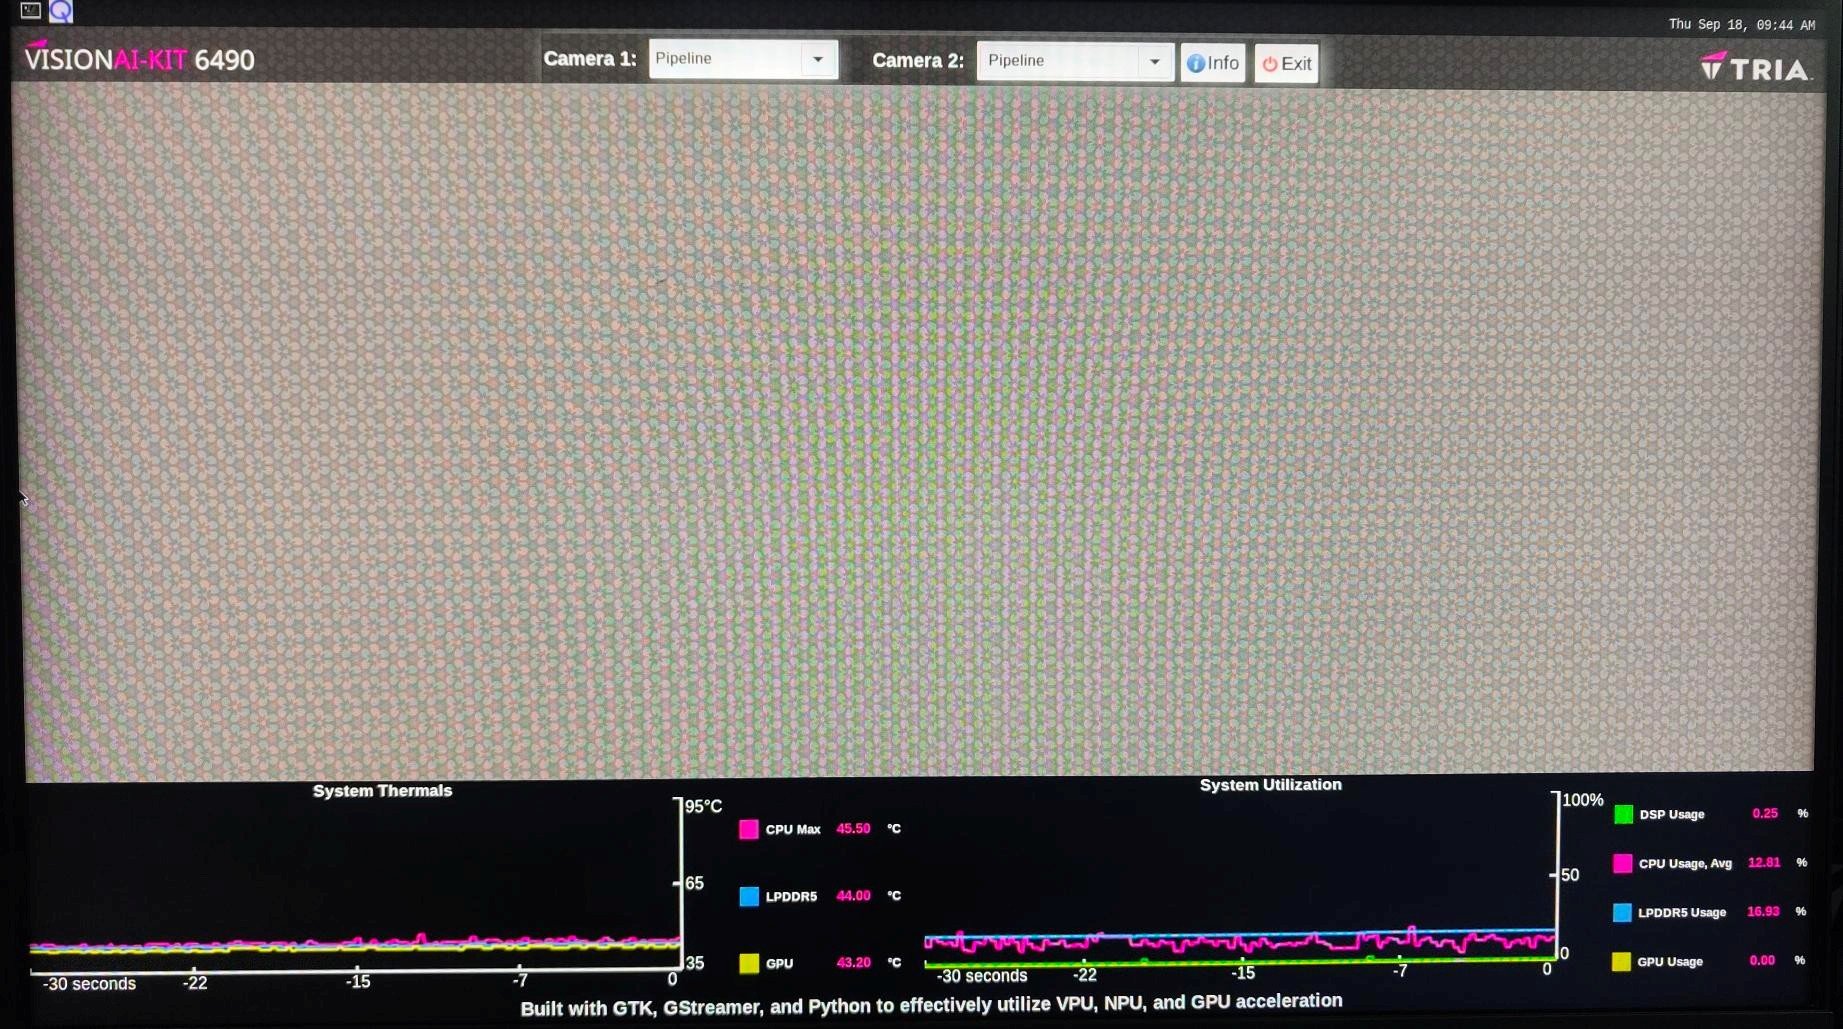
Task: Click the GPU Usage label
Action: [x=1670, y=961]
